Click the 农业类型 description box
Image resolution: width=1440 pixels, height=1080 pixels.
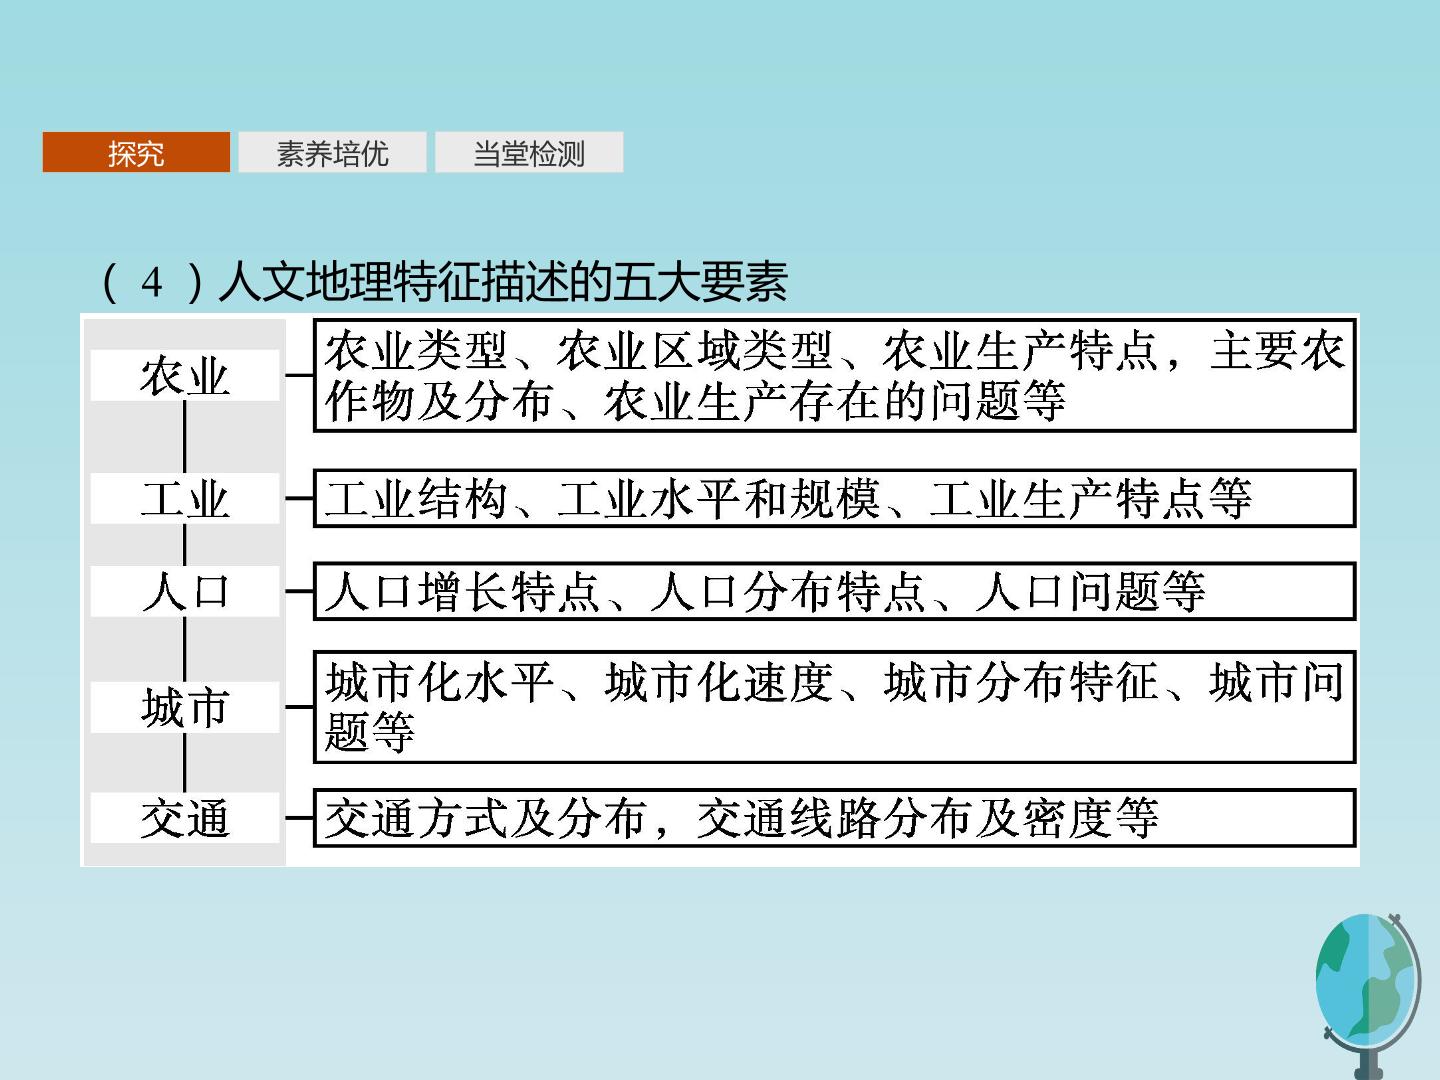point(835,375)
